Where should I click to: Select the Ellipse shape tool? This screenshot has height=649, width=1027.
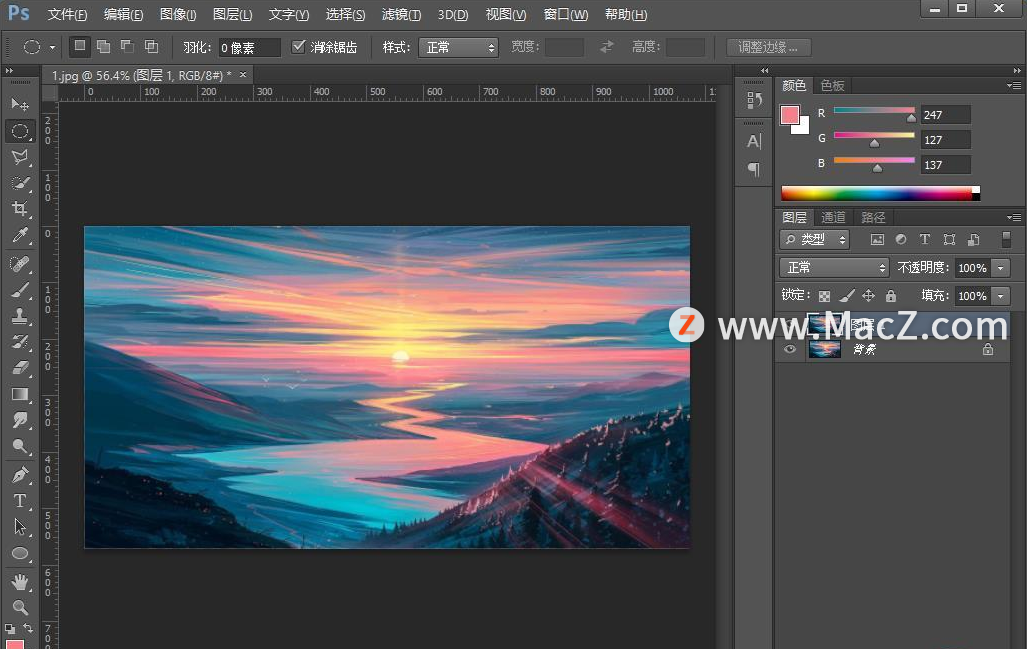20,554
